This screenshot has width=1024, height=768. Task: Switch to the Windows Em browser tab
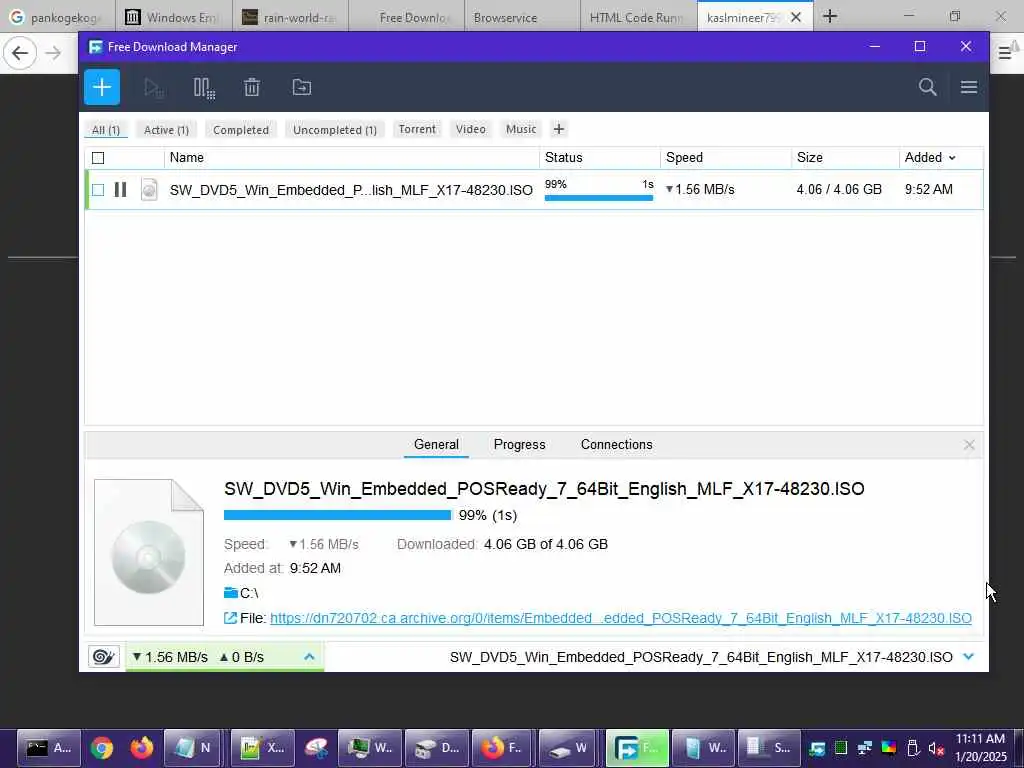(x=174, y=17)
